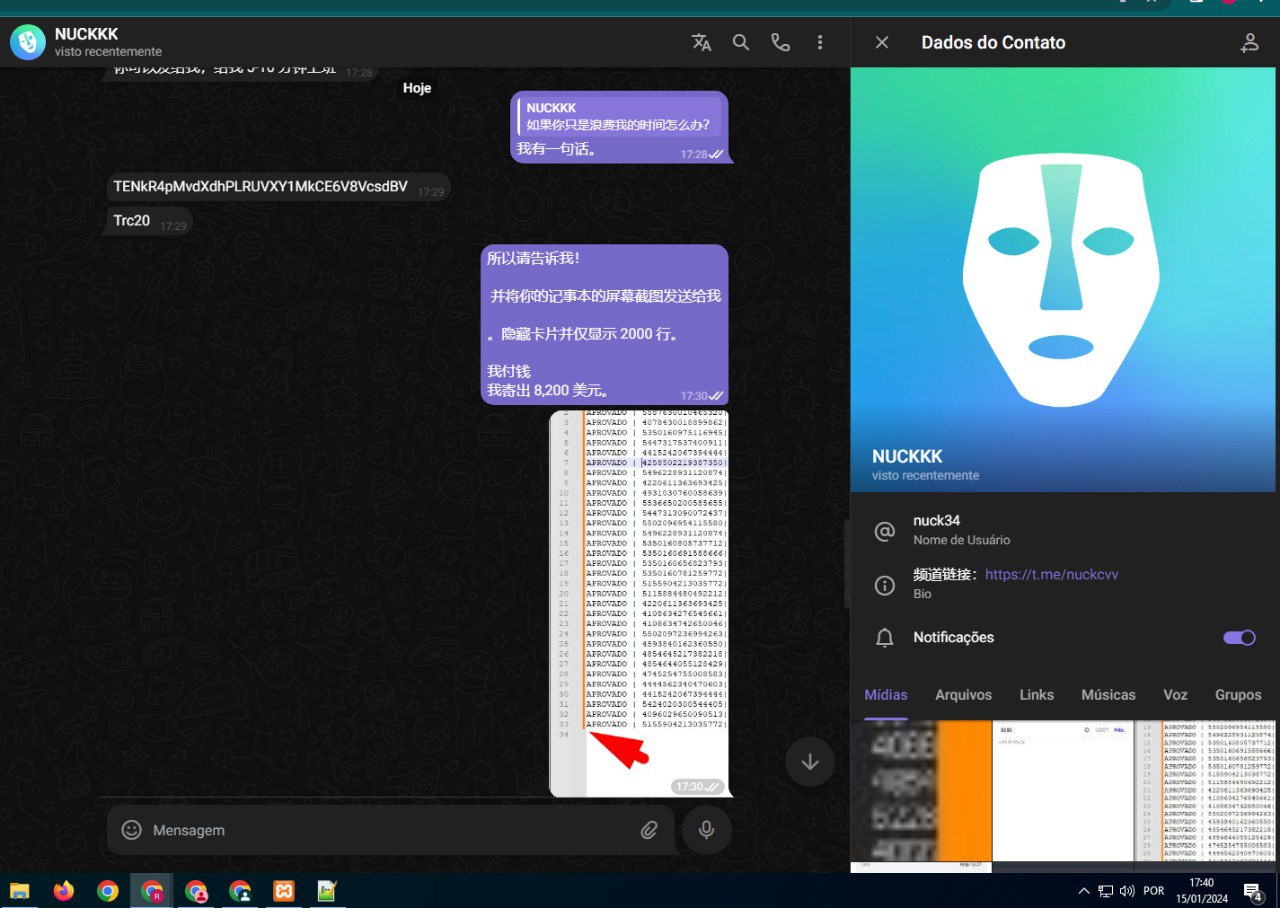The image size is (1280, 908).
Task: Start a voice call with NUCKKK
Action: [x=780, y=42]
